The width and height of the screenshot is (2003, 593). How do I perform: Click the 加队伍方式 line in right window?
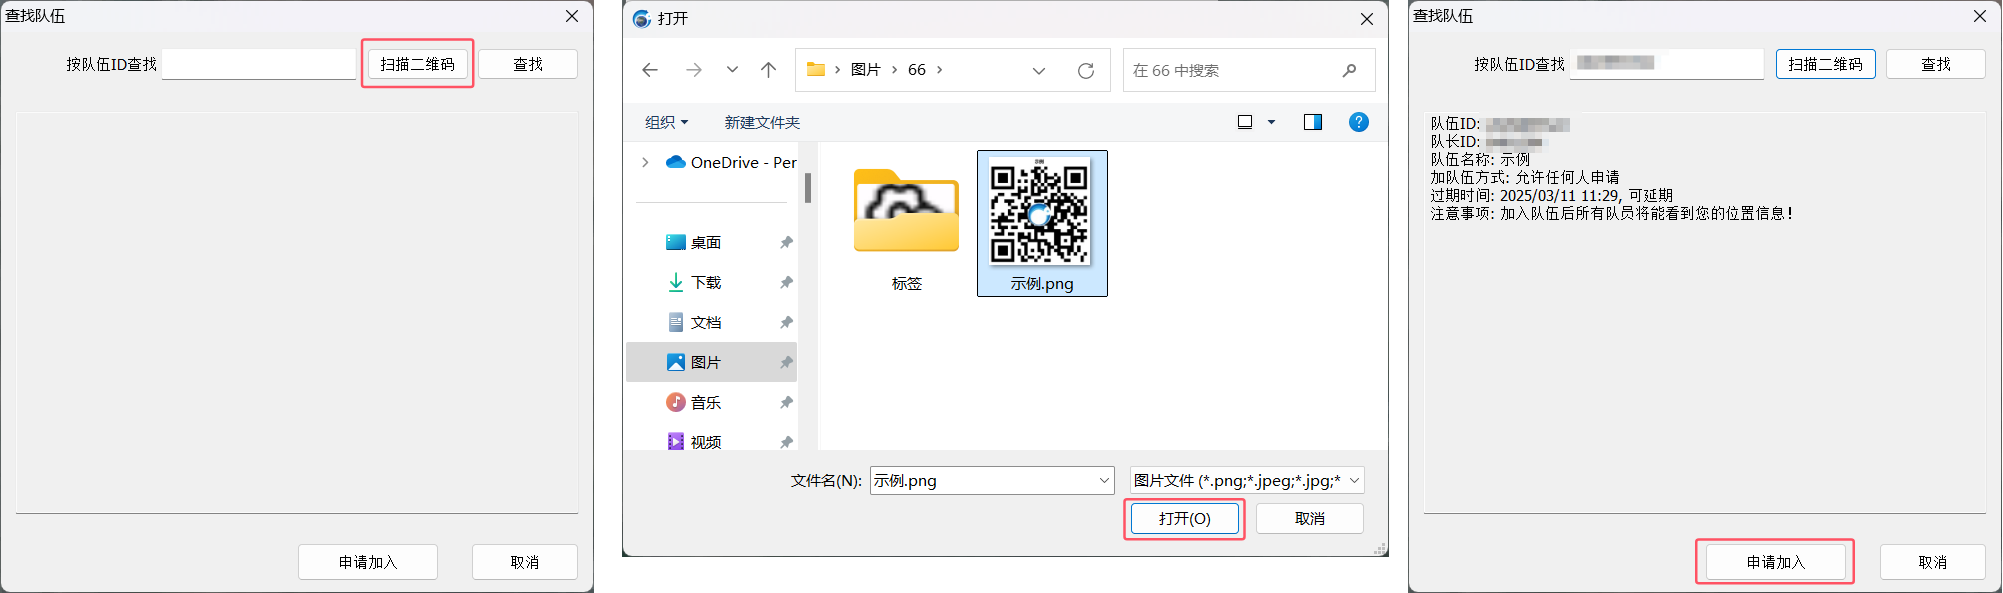click(1525, 178)
